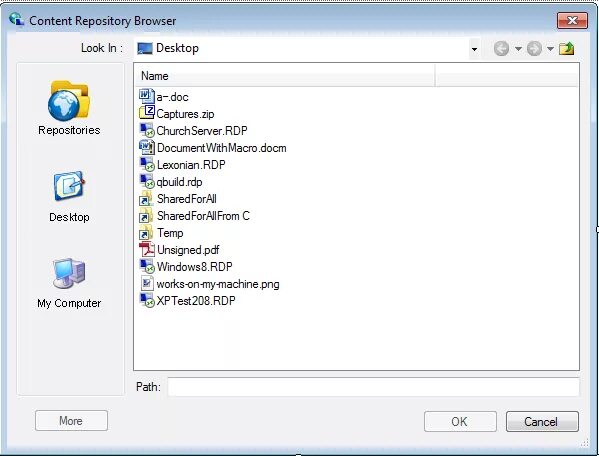This screenshot has width=599, height=456.
Task: Select the SharedForAll entry name
Action: click(186, 199)
